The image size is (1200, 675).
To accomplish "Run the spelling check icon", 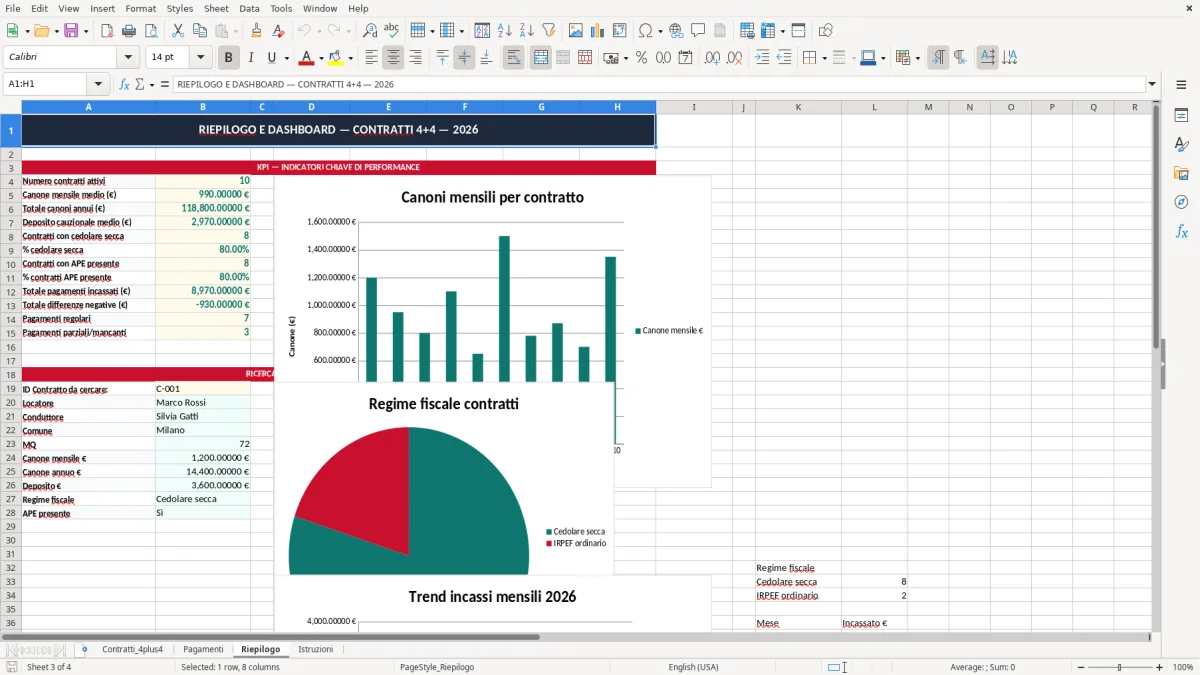I will coord(392,31).
